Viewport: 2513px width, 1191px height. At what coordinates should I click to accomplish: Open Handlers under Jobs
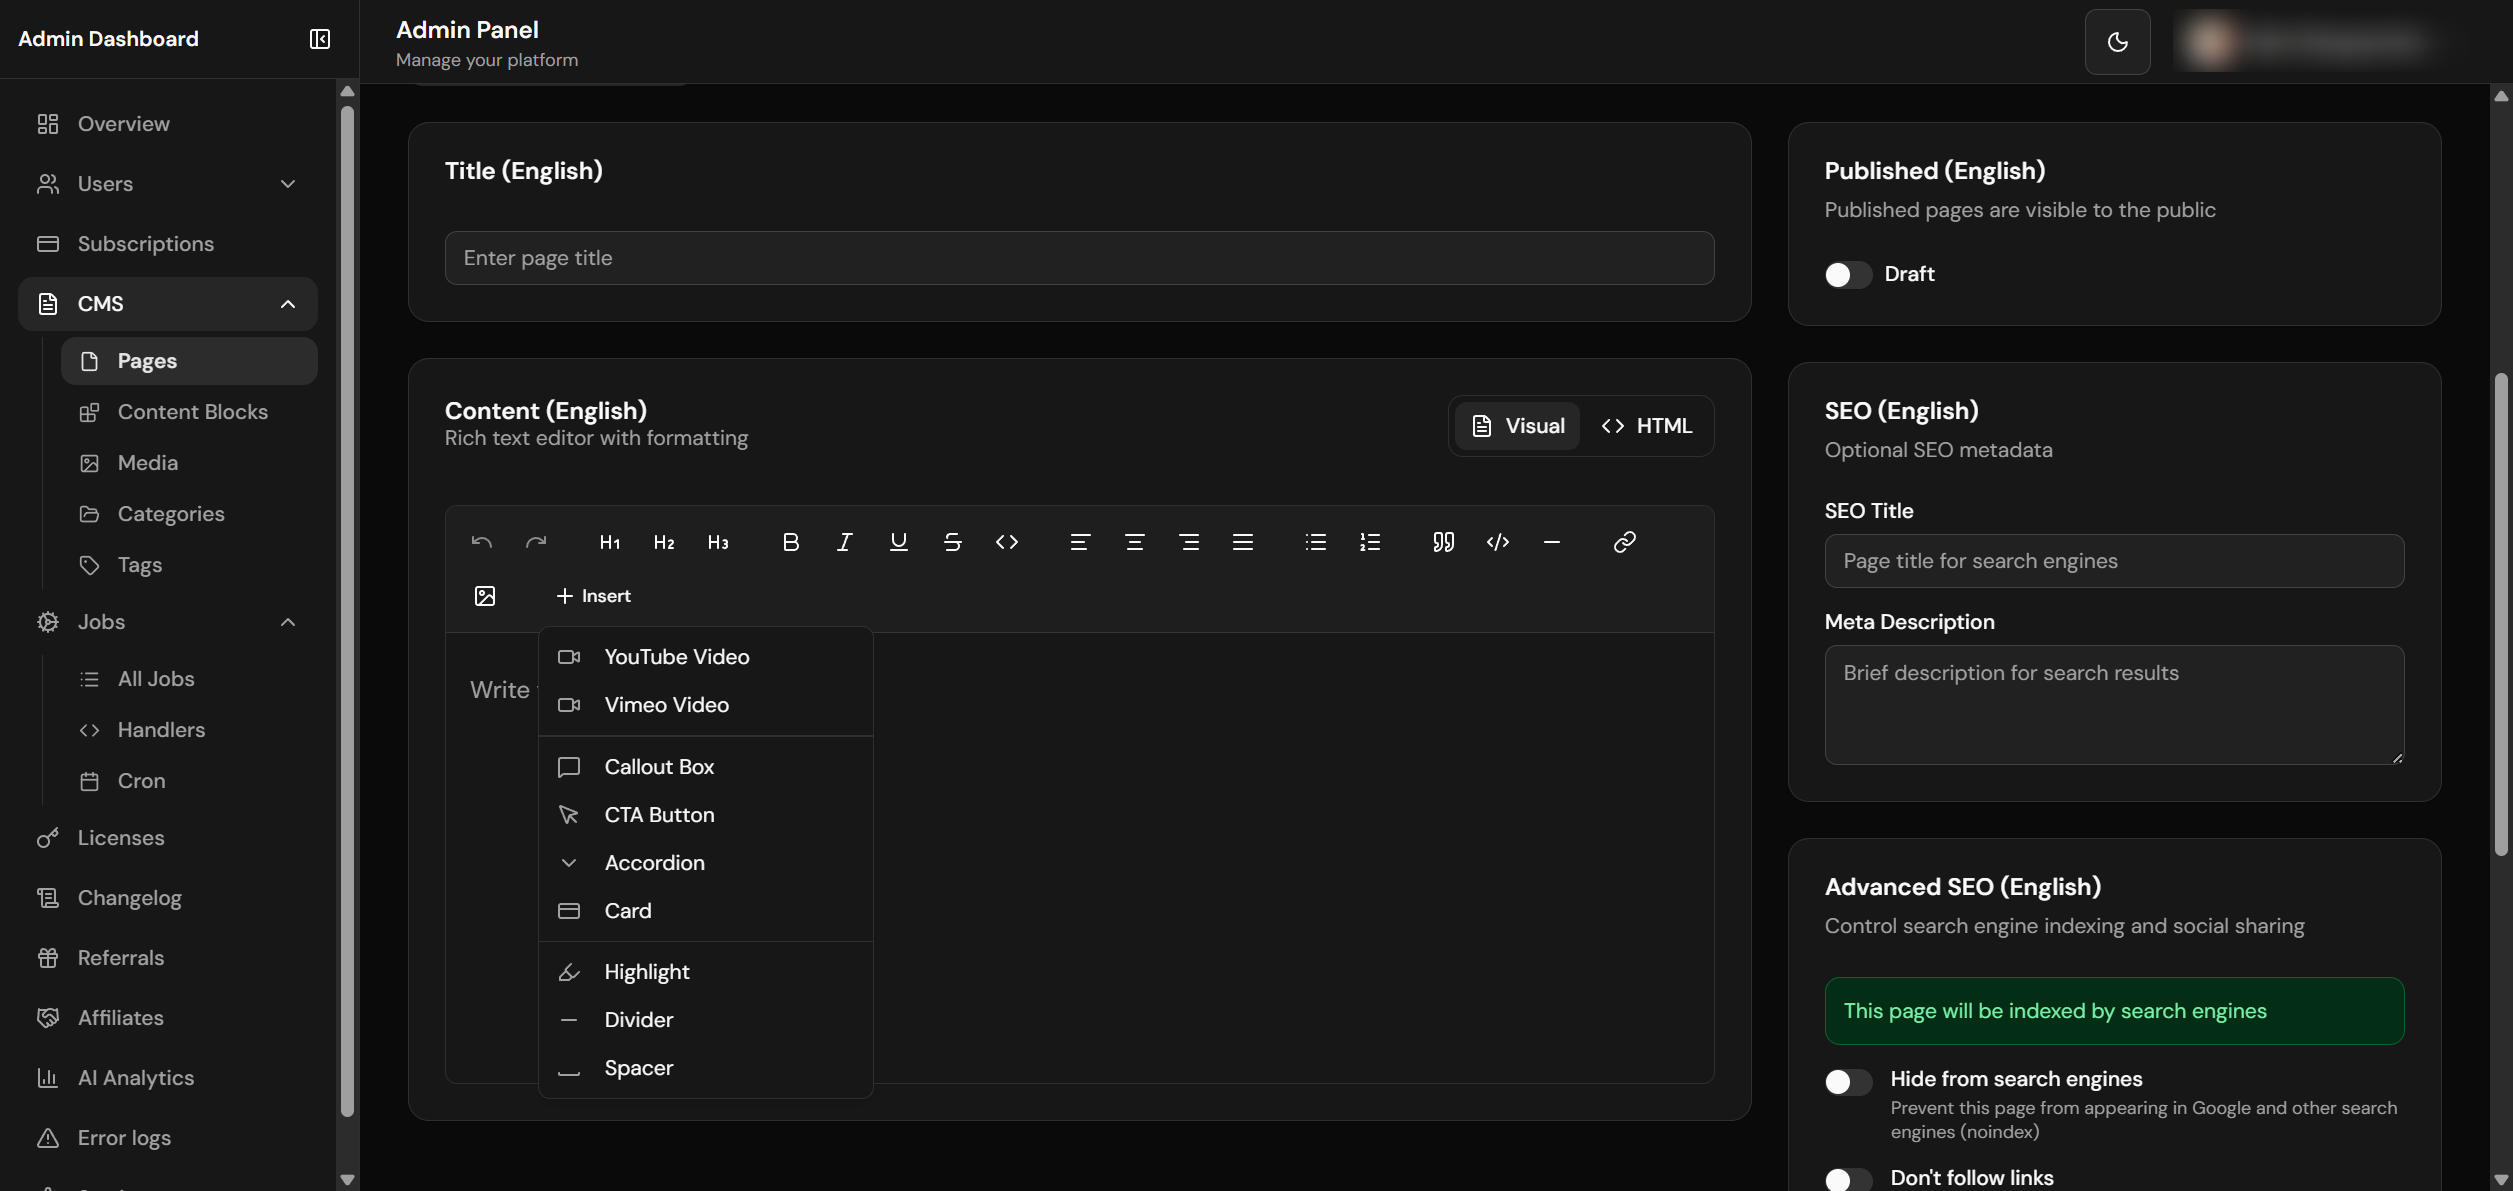[x=189, y=730]
